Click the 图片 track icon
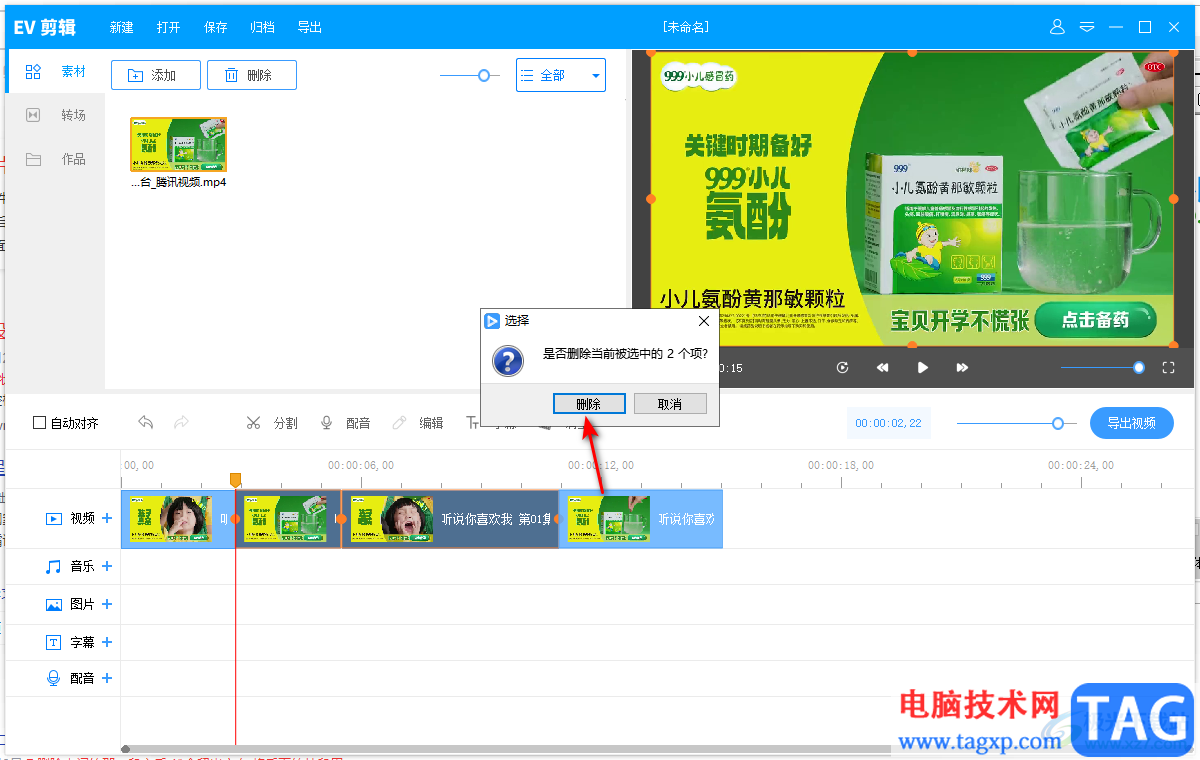Image resolution: width=1200 pixels, height=760 pixels. pos(54,604)
